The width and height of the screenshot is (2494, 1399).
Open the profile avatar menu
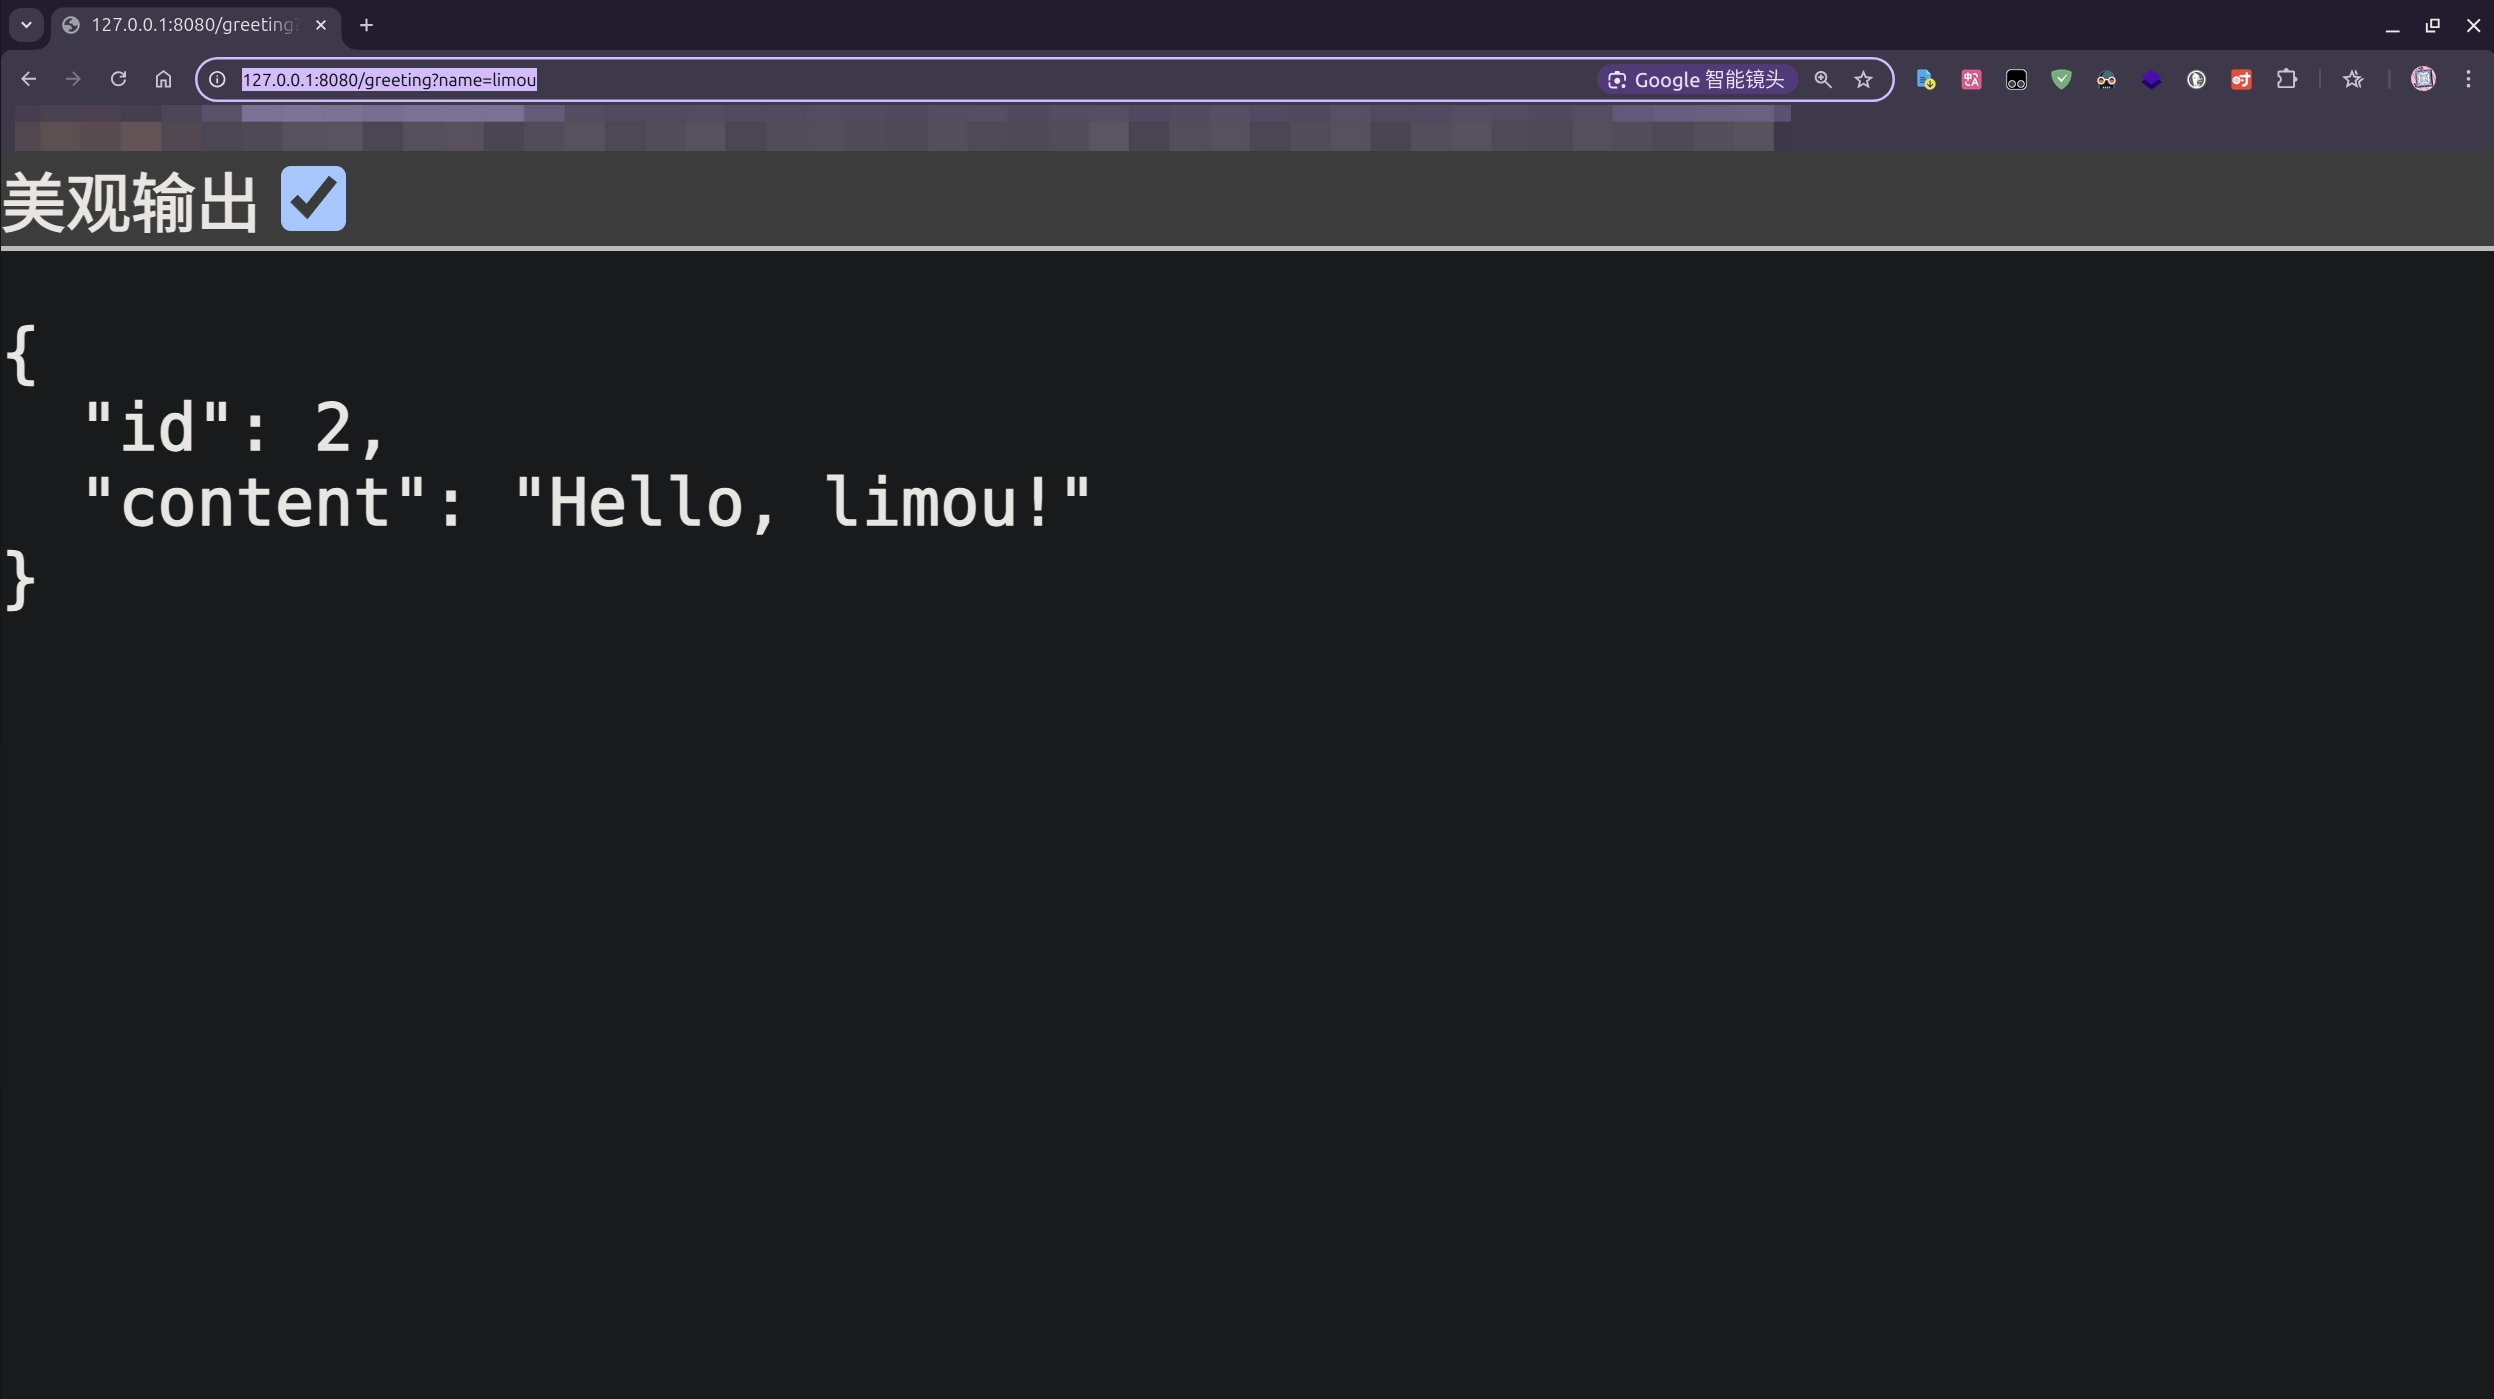[2423, 80]
